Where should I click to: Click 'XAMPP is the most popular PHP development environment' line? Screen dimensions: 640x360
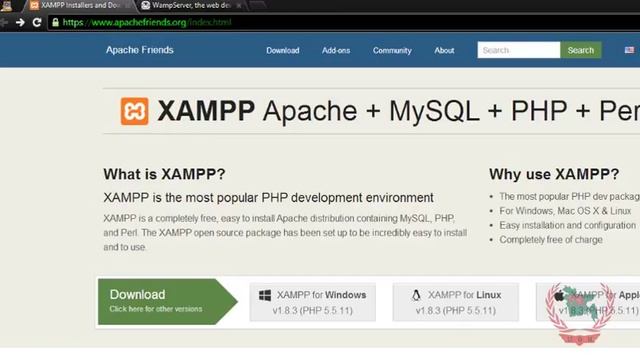[x=268, y=198]
